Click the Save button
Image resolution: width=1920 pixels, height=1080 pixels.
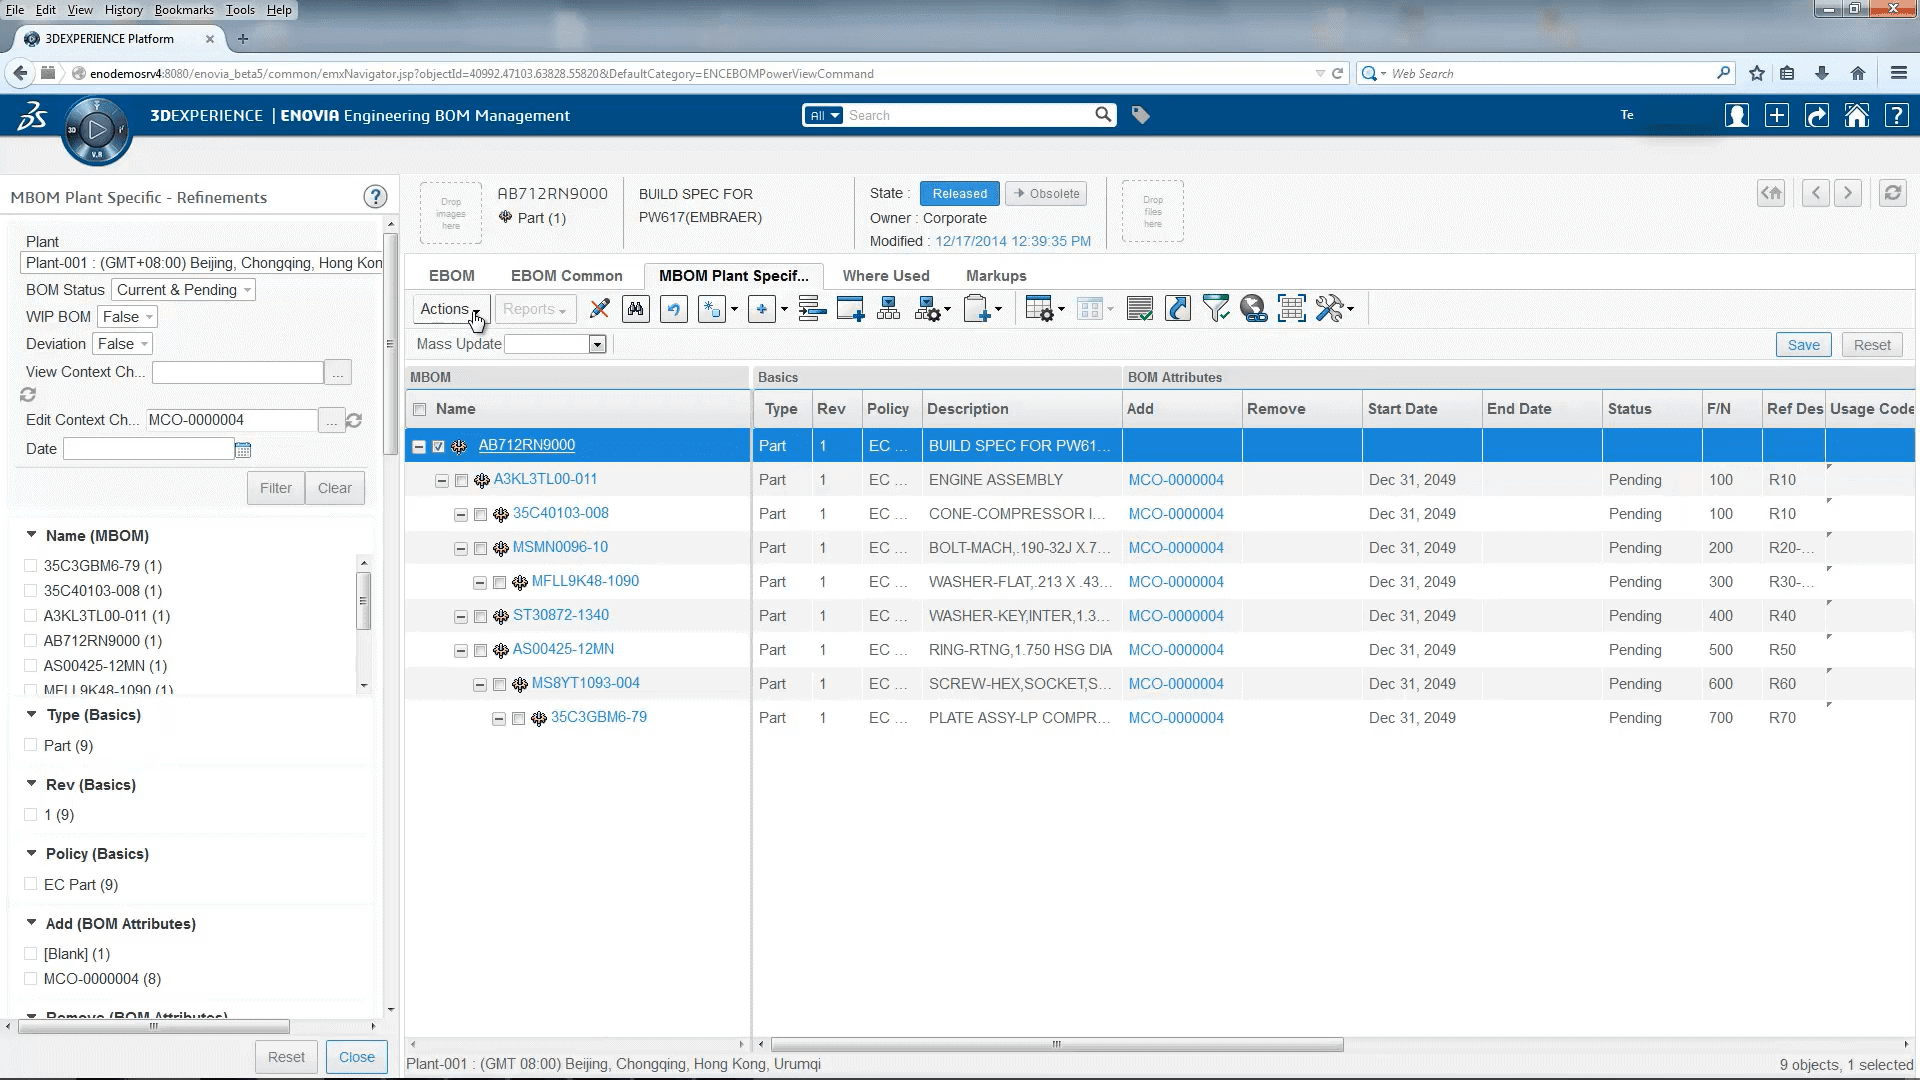click(x=1804, y=345)
